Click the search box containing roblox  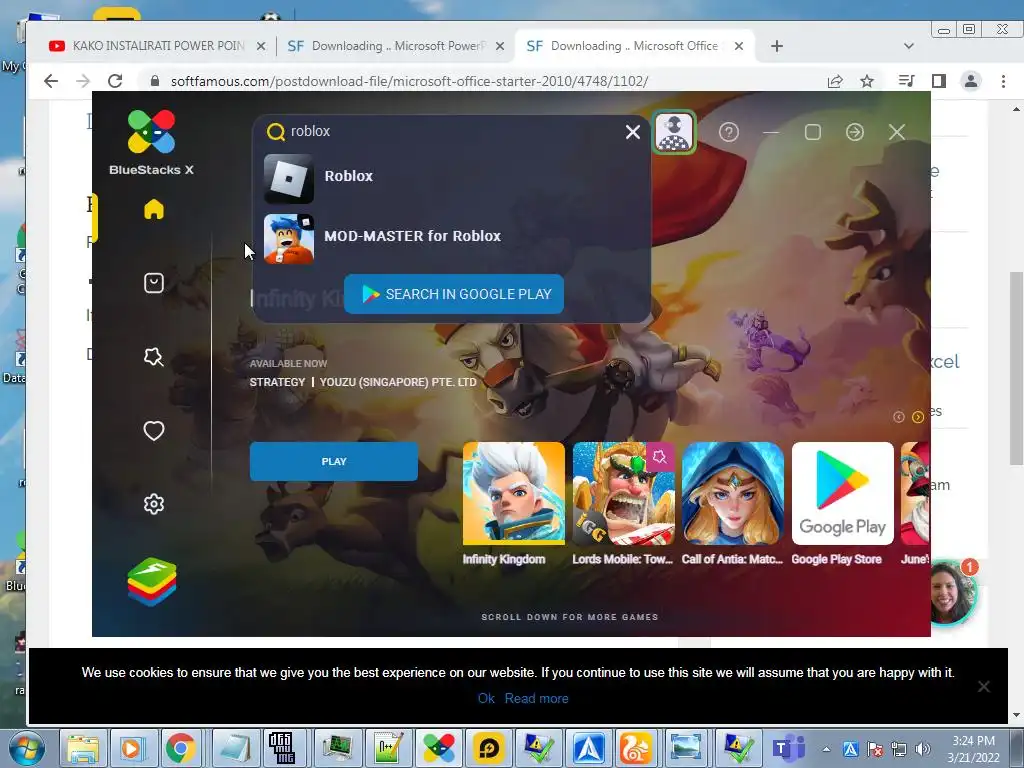click(x=444, y=131)
